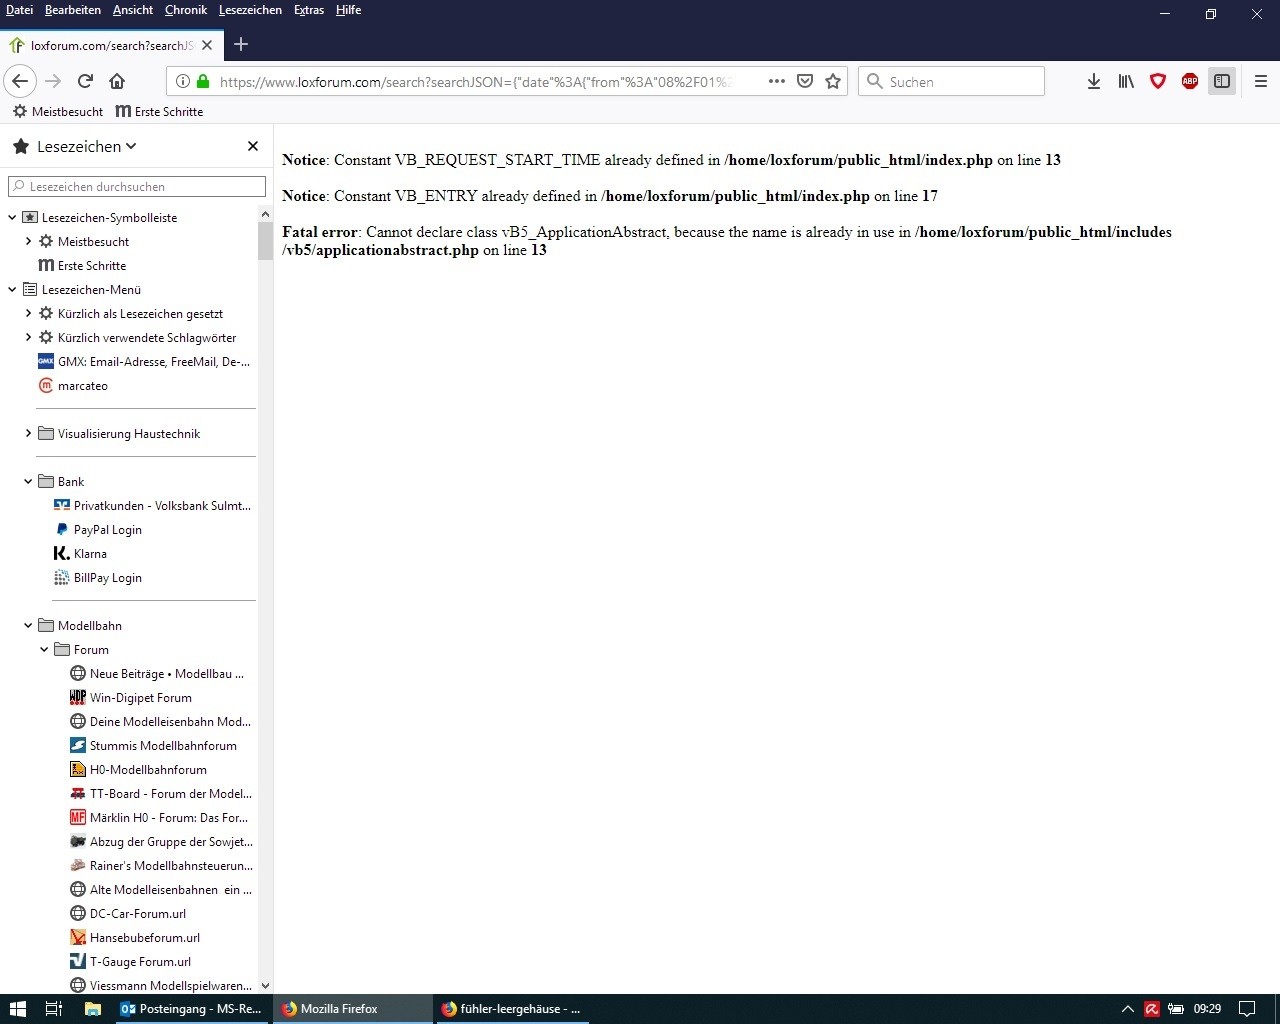Show site information icon in URL bar
The width and height of the screenshot is (1280, 1024).
pyautogui.click(x=182, y=81)
